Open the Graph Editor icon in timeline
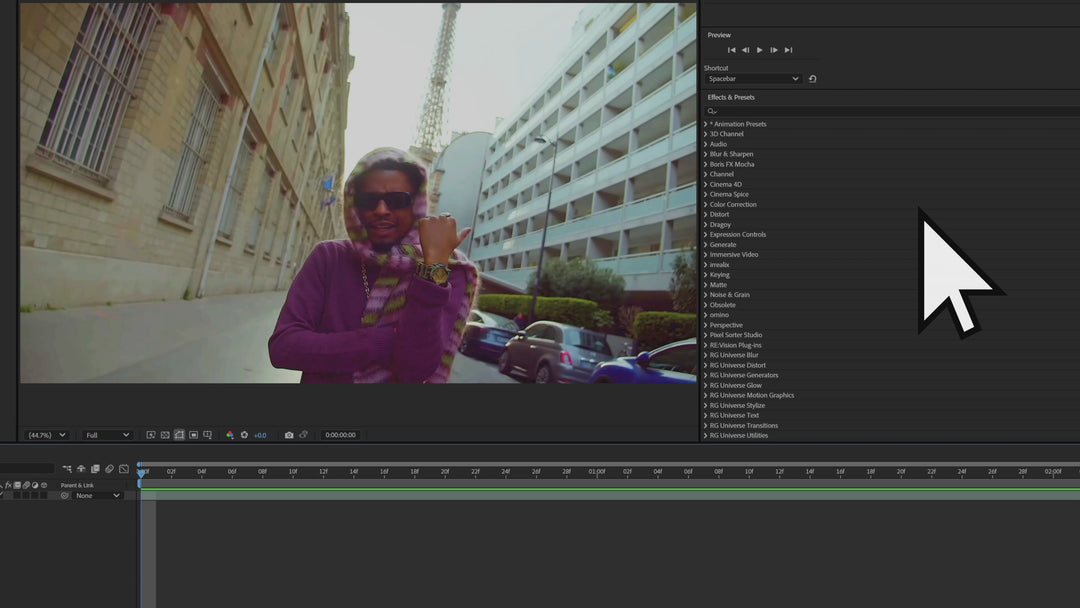This screenshot has width=1080, height=608. [x=124, y=469]
